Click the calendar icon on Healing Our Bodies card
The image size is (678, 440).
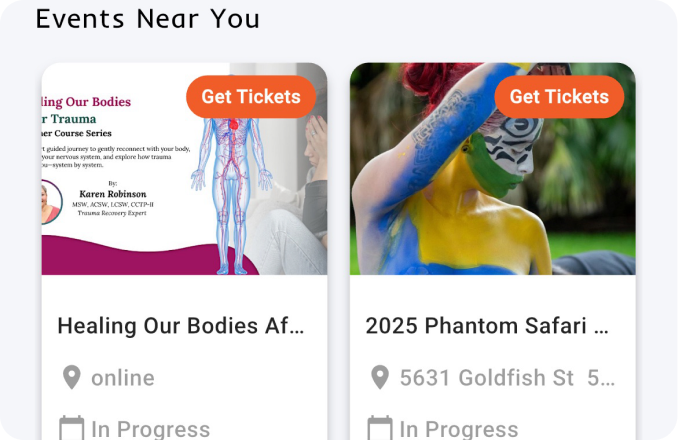(x=71, y=428)
